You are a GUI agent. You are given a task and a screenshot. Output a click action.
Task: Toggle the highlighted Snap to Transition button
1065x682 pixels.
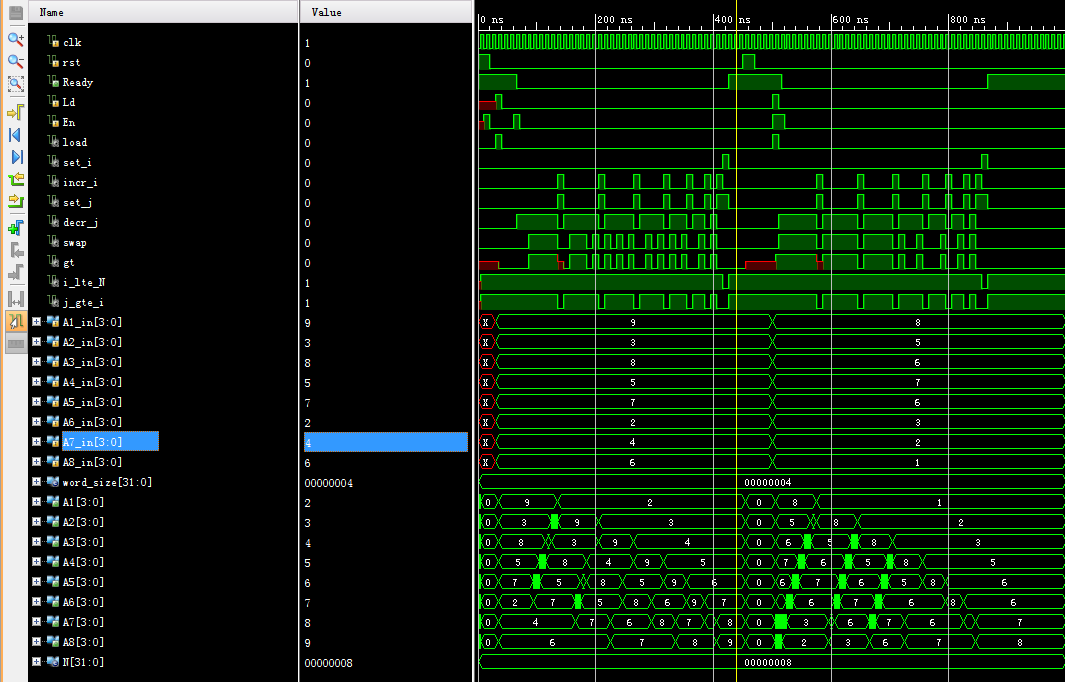tap(15, 321)
